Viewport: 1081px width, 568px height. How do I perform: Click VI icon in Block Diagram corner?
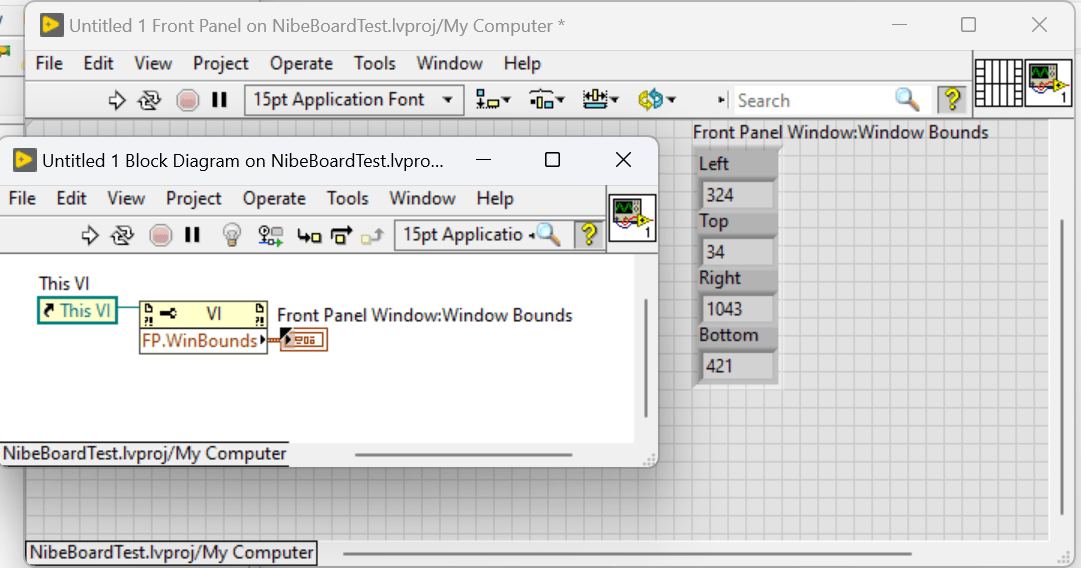tap(632, 218)
